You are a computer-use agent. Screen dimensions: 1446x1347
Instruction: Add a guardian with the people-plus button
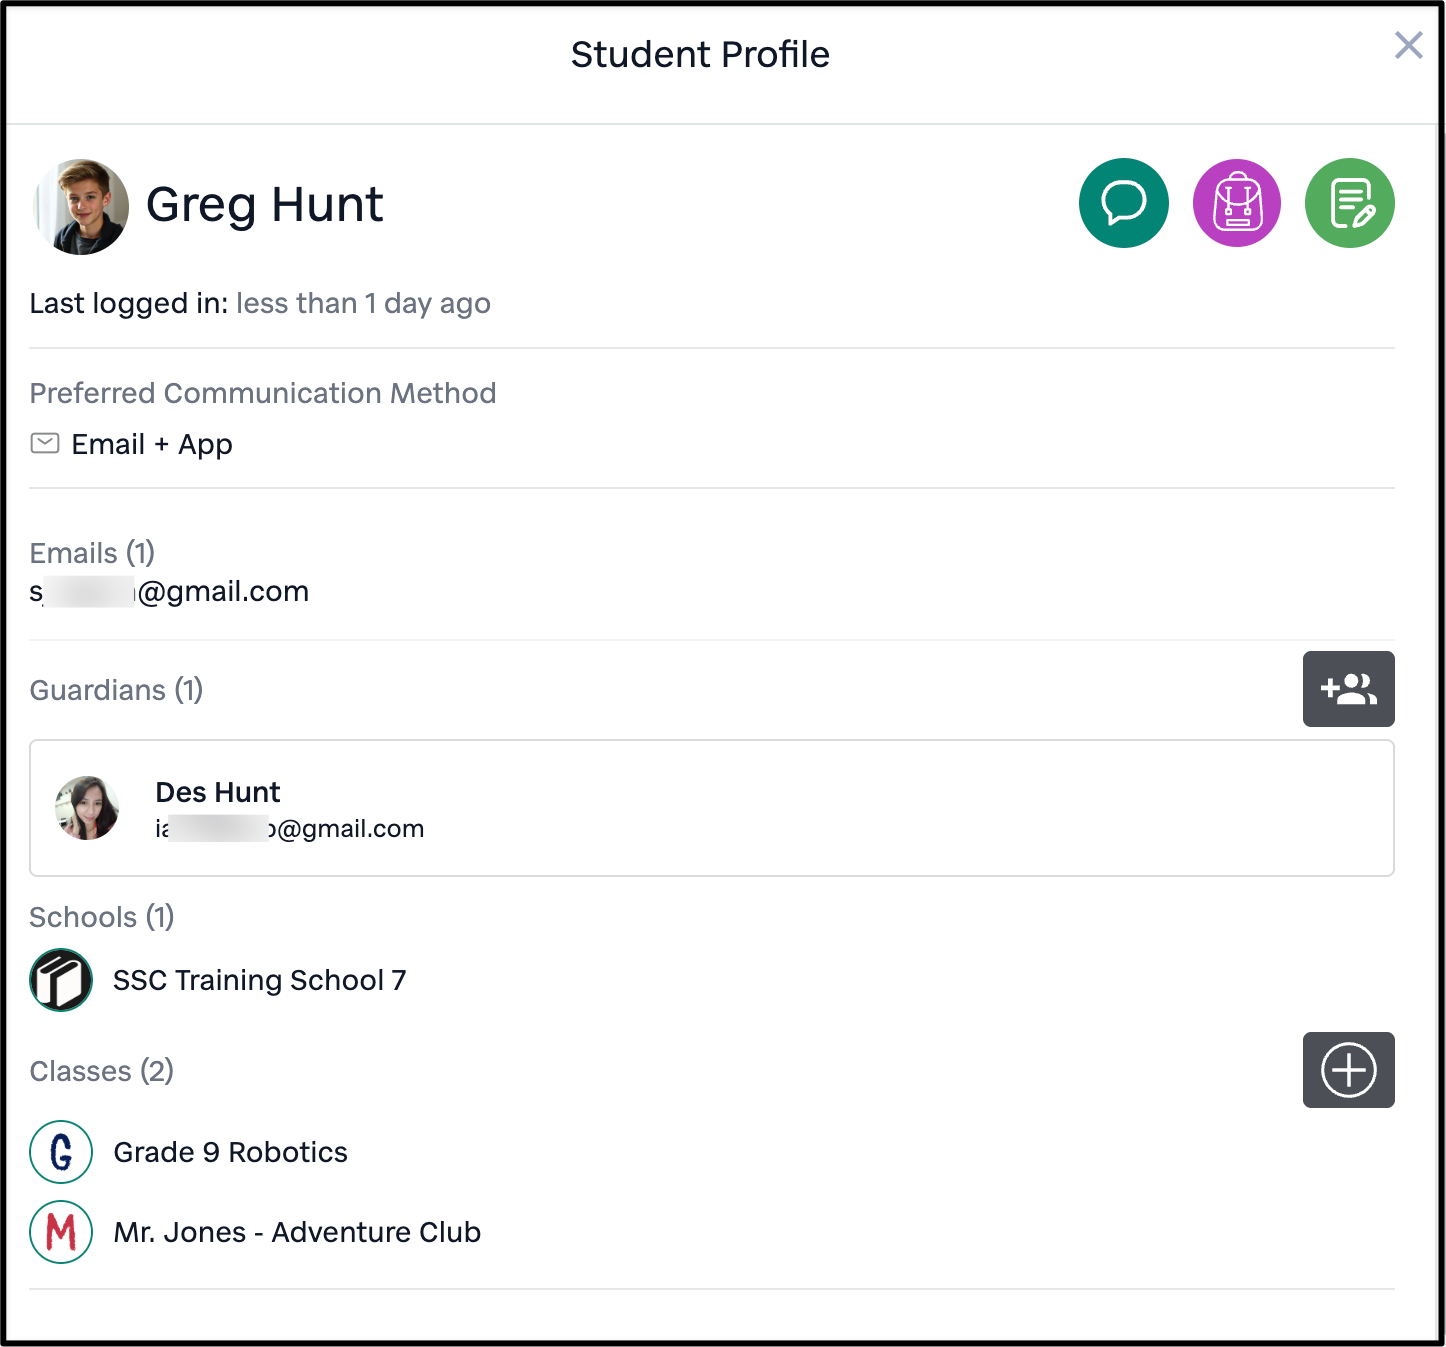[1349, 689]
